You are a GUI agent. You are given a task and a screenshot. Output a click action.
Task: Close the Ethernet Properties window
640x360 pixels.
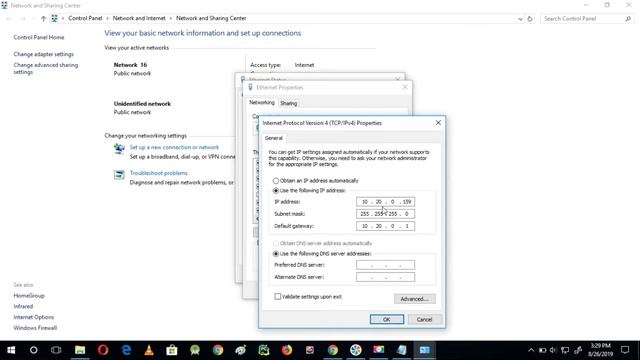point(405,87)
